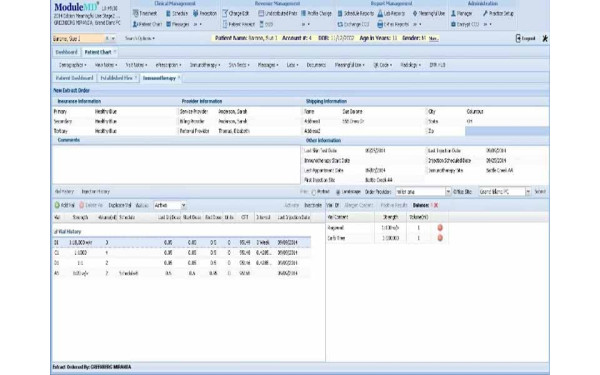Close the Immunotherapy tab

[179, 78]
